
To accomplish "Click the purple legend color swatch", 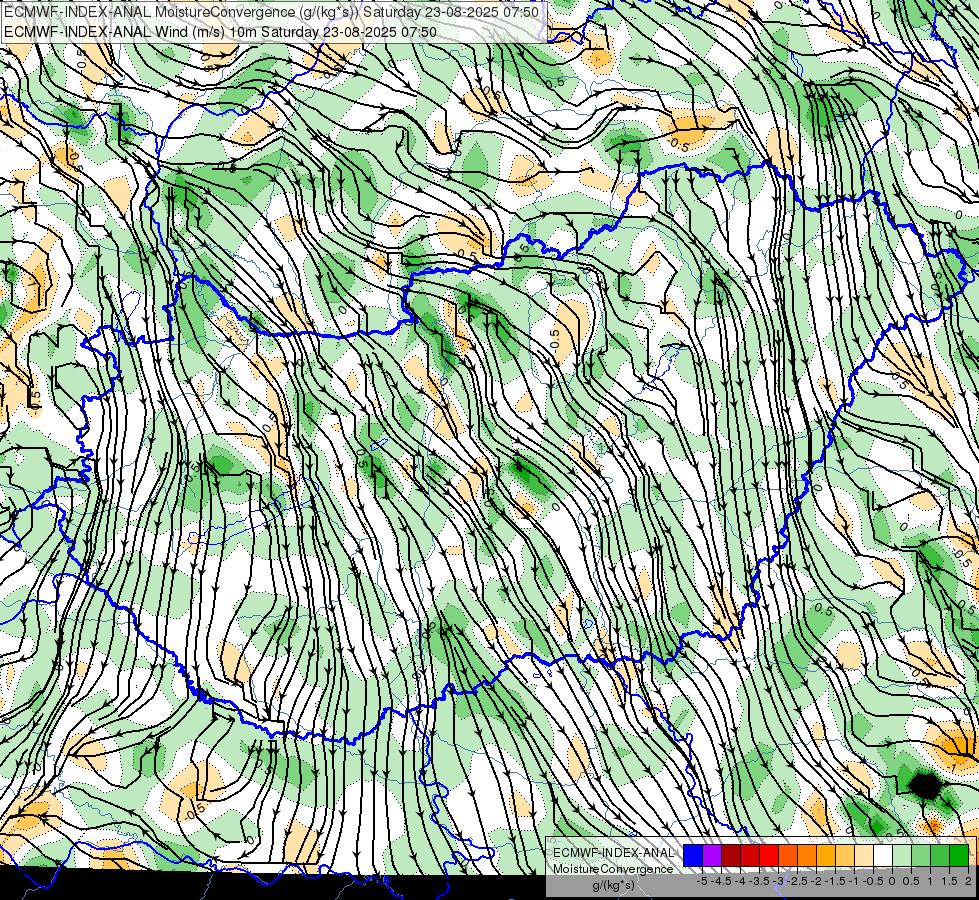I will click(x=712, y=855).
